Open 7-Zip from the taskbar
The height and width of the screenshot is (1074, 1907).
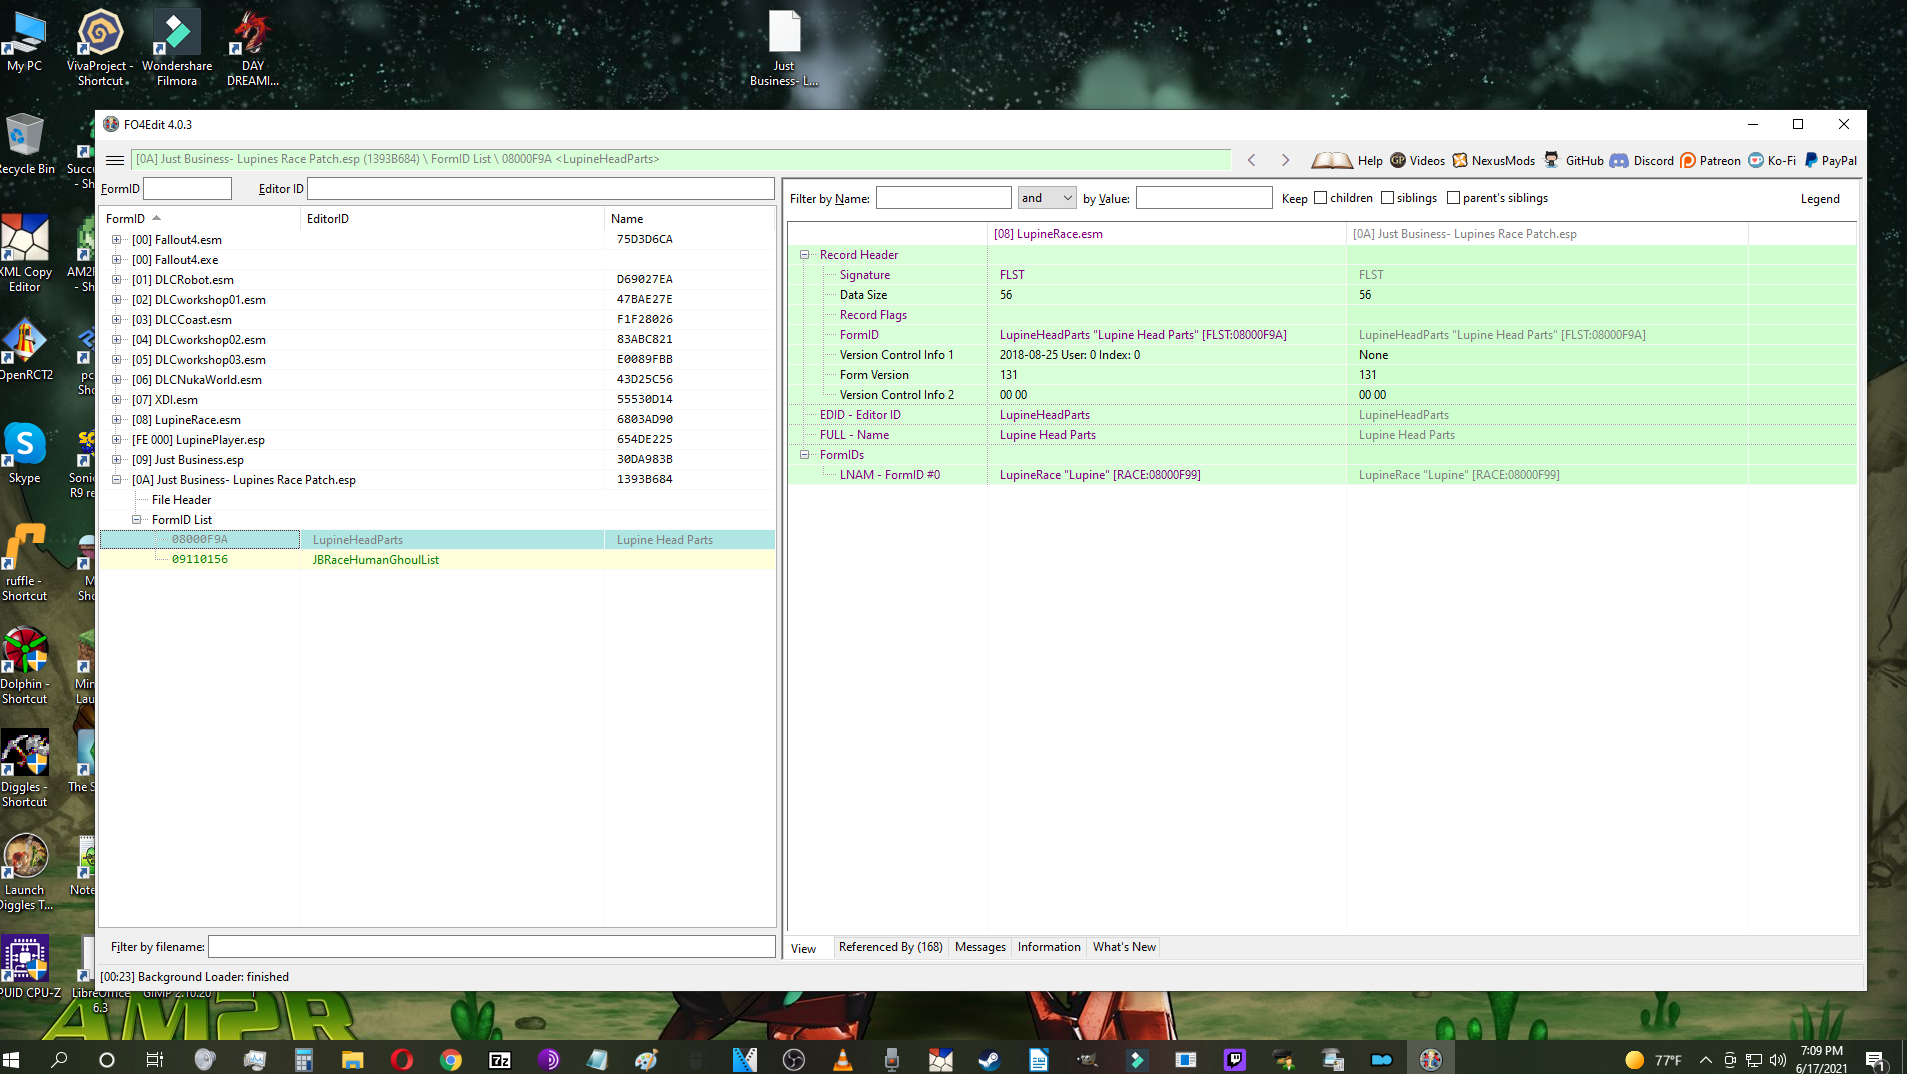click(500, 1059)
